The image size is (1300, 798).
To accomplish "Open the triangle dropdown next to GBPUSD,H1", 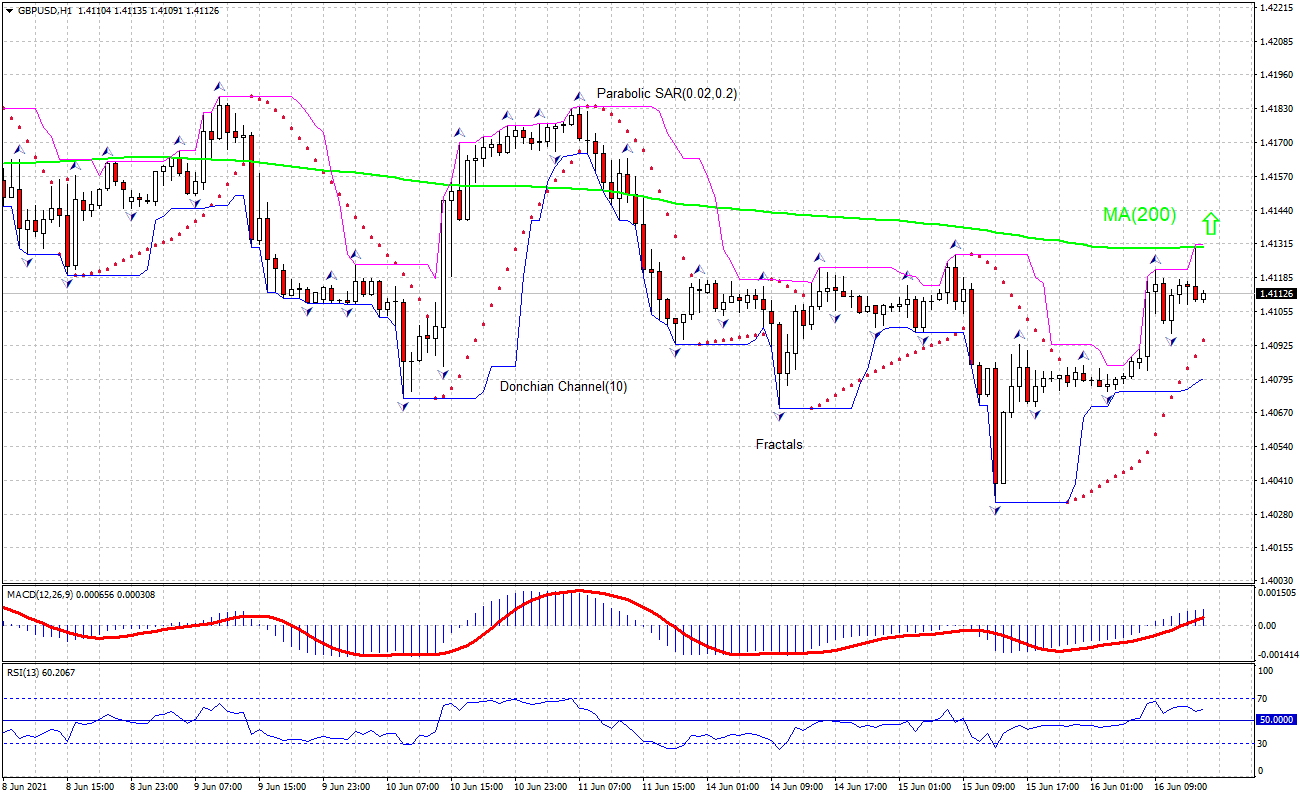I will (9, 10).
